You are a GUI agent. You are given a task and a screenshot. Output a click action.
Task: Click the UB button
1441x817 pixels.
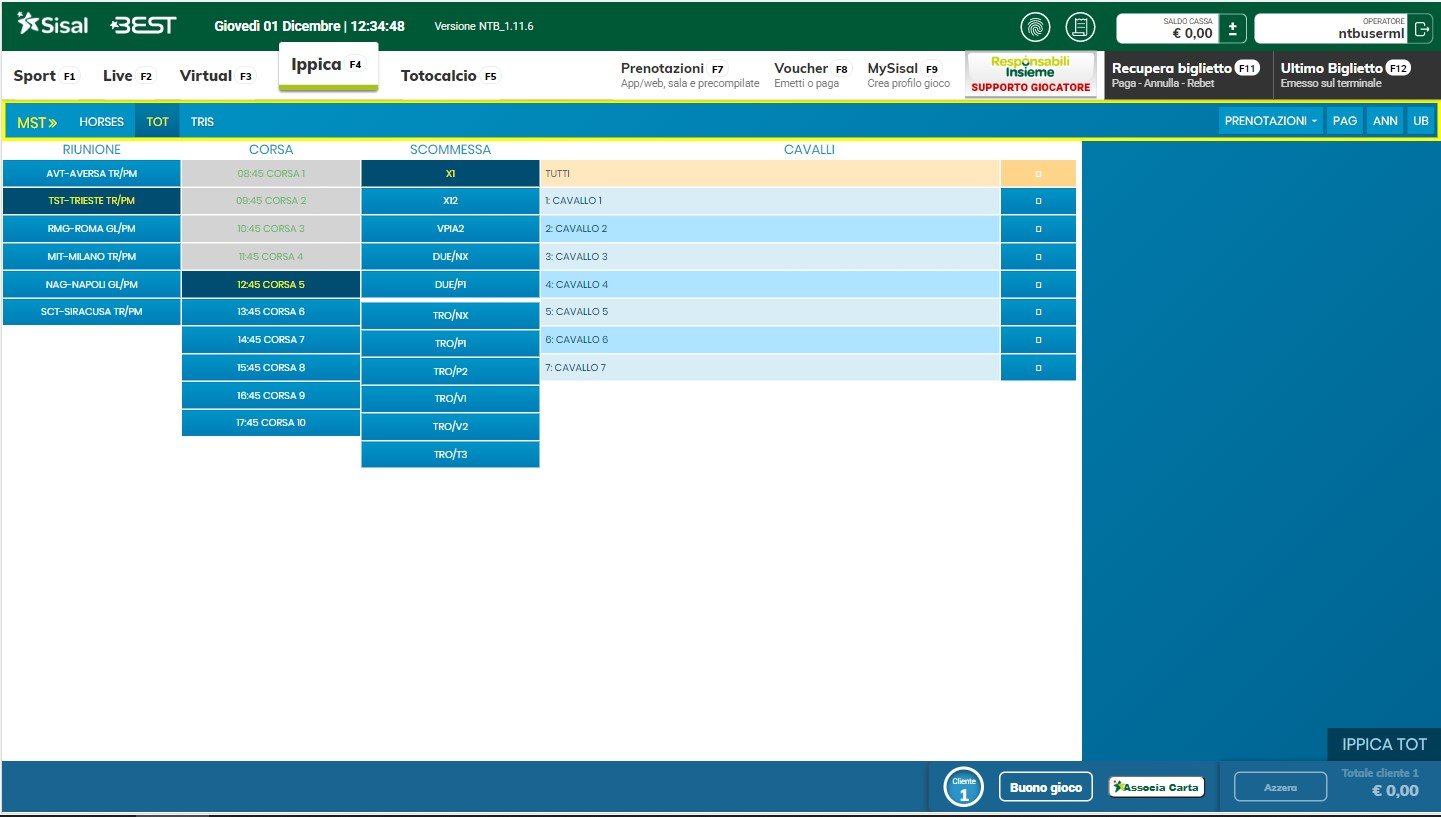(1420, 121)
